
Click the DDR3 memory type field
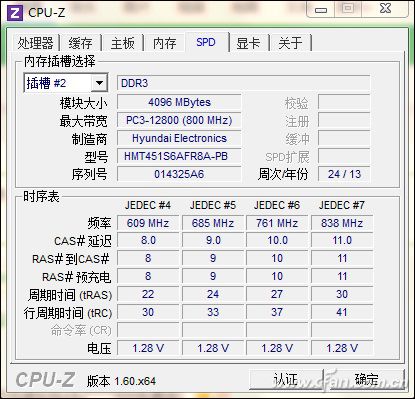point(243,83)
